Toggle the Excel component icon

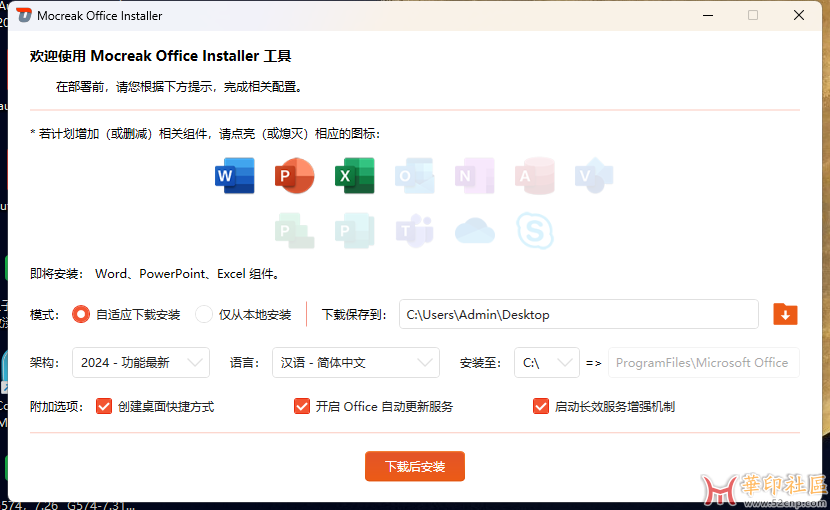click(355, 176)
